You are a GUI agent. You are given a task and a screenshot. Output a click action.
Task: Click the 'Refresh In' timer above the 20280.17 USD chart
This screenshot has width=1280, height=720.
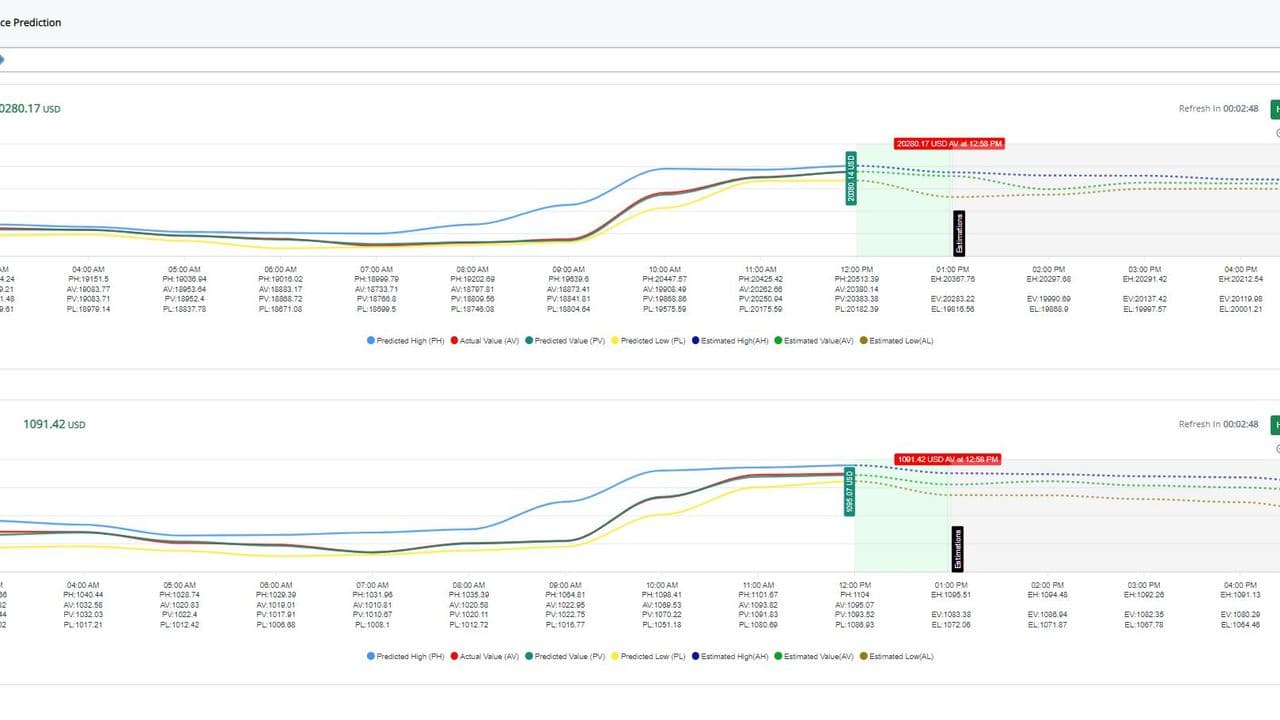pyautogui.click(x=1218, y=108)
